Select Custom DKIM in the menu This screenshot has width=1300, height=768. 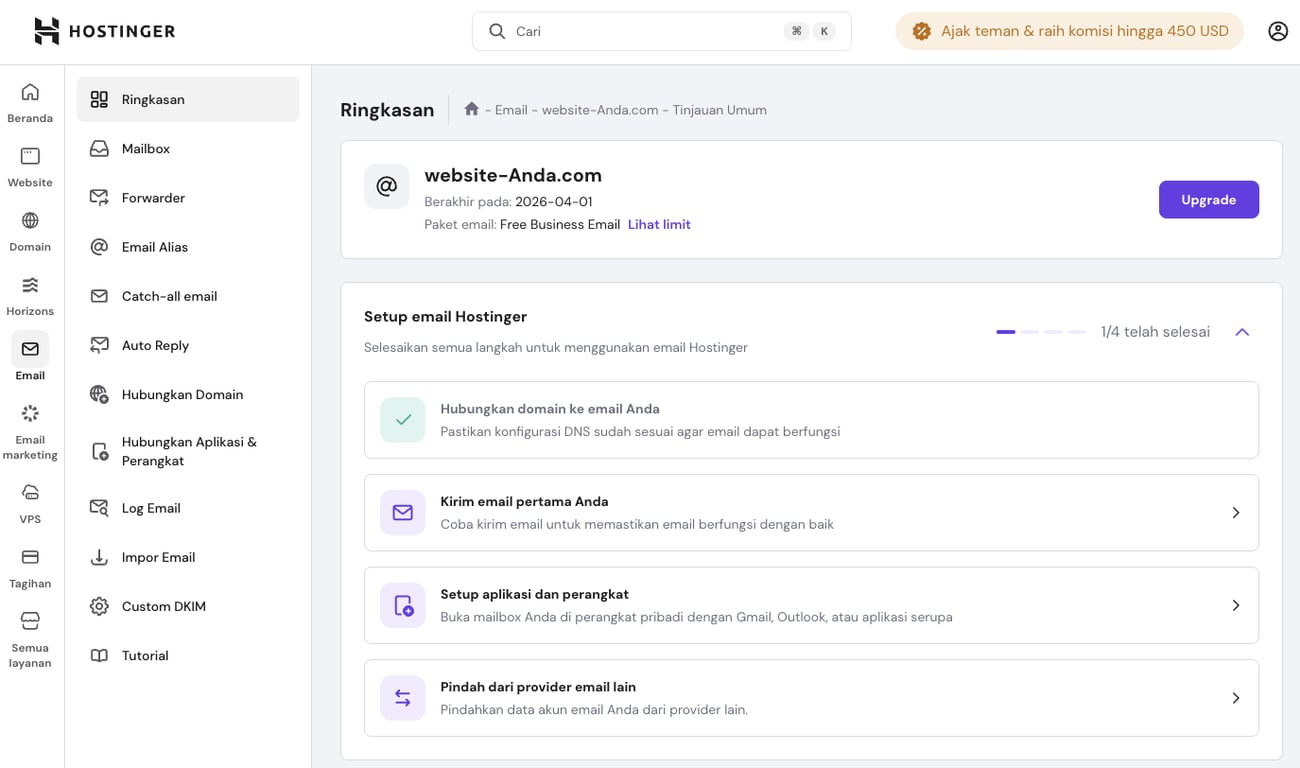tap(163, 607)
